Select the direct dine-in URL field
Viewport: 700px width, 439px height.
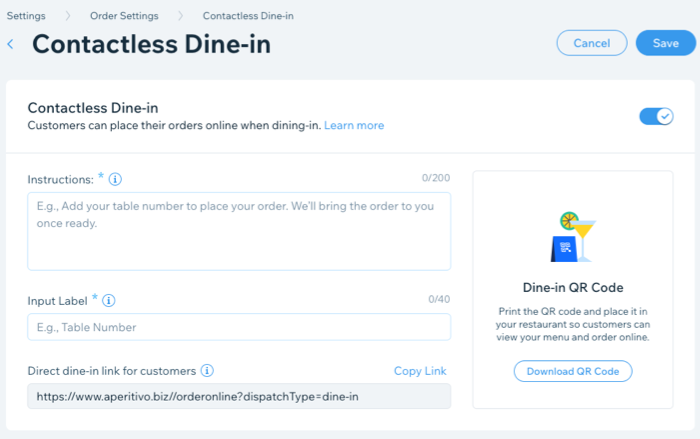pyautogui.click(x=239, y=397)
